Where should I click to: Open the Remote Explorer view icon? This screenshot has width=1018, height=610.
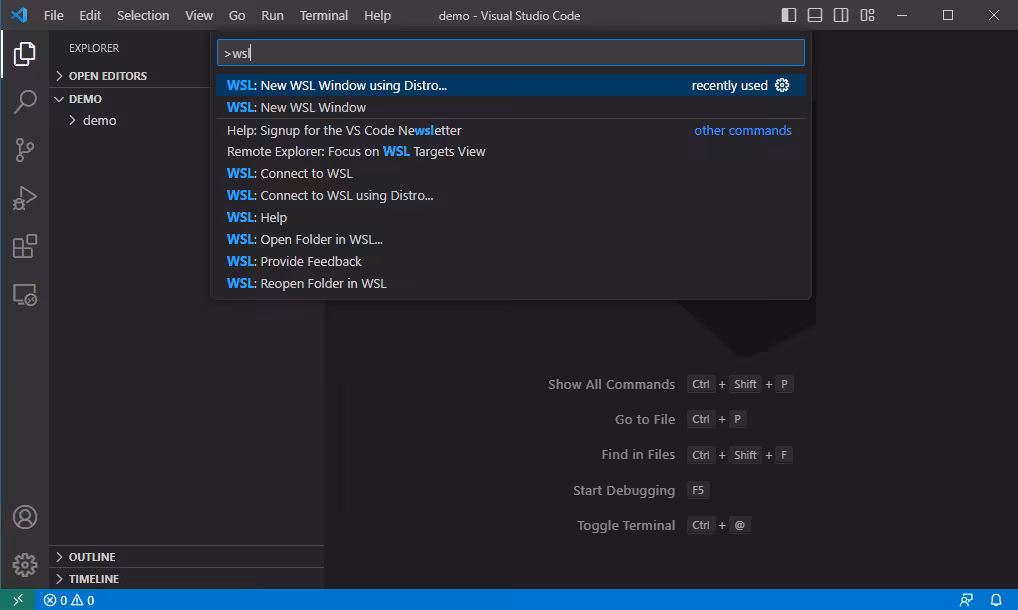(25, 295)
